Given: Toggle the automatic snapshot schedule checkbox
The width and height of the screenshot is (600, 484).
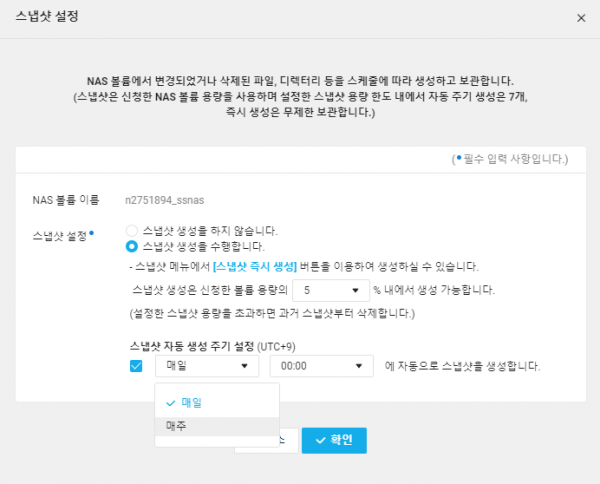Looking at the screenshot, I should pyautogui.click(x=136, y=366).
